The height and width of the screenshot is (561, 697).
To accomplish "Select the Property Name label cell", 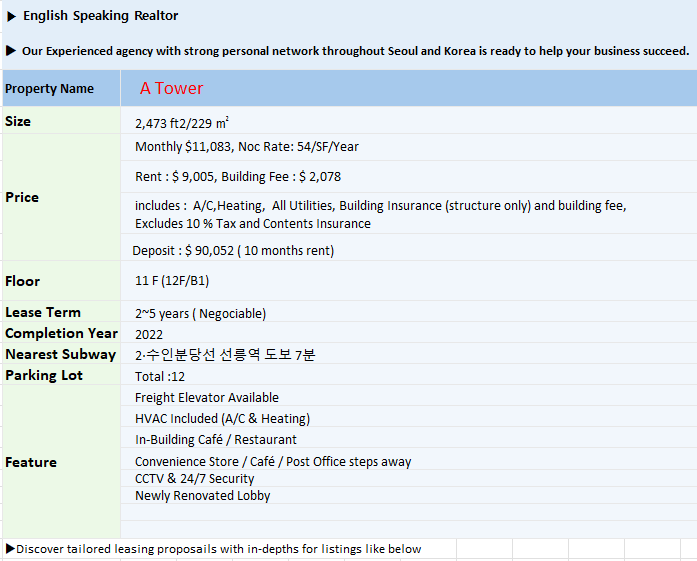I will (61, 88).
